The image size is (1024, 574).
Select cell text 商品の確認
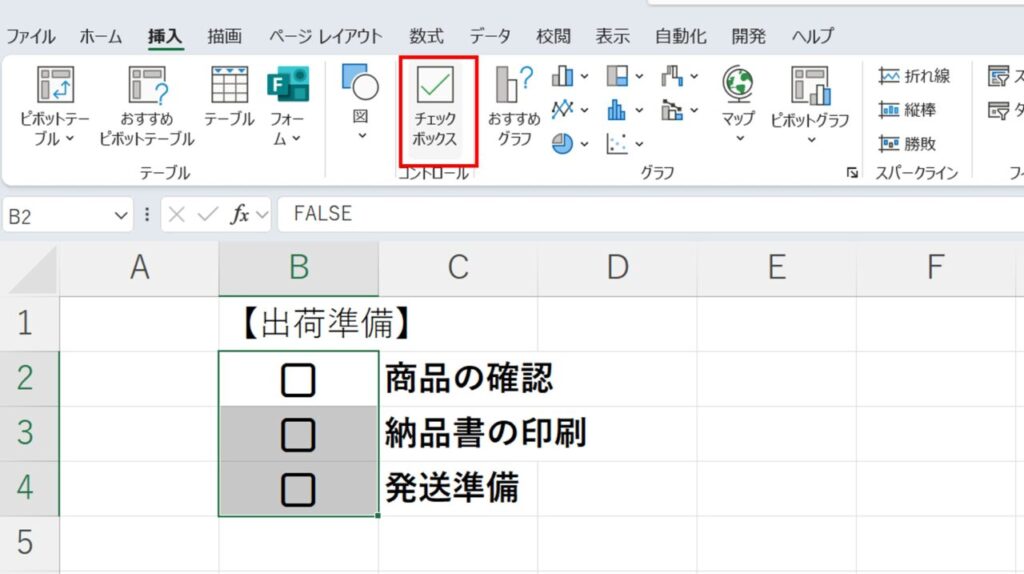click(x=469, y=379)
